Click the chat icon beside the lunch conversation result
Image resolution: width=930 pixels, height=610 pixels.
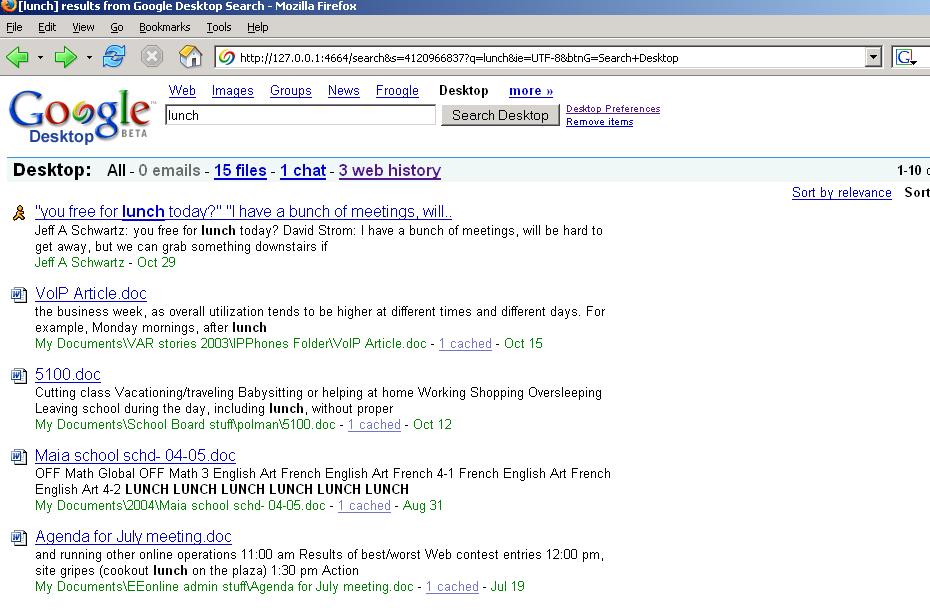coord(19,212)
